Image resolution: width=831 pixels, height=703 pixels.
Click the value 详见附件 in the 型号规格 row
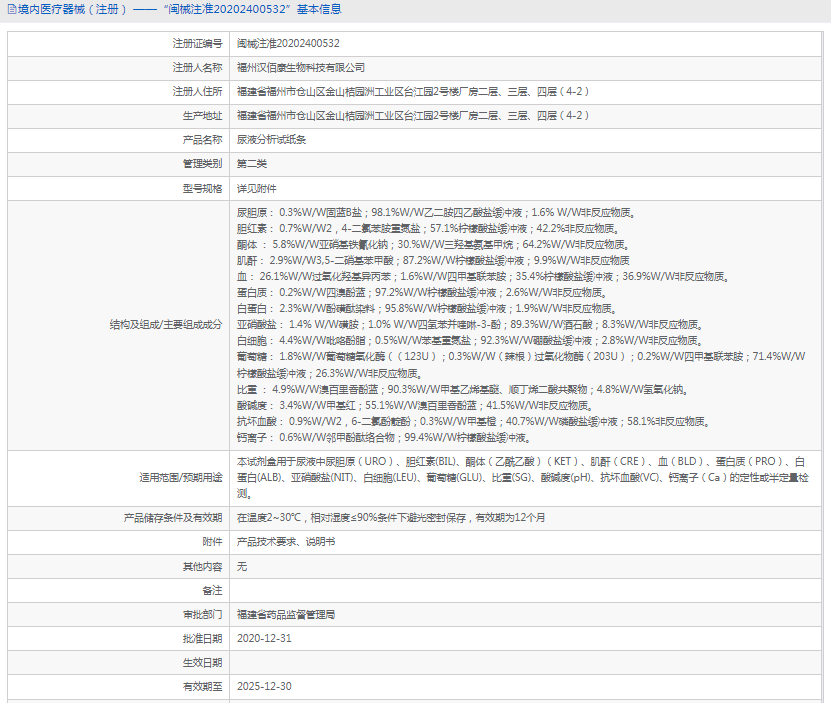coord(257,189)
